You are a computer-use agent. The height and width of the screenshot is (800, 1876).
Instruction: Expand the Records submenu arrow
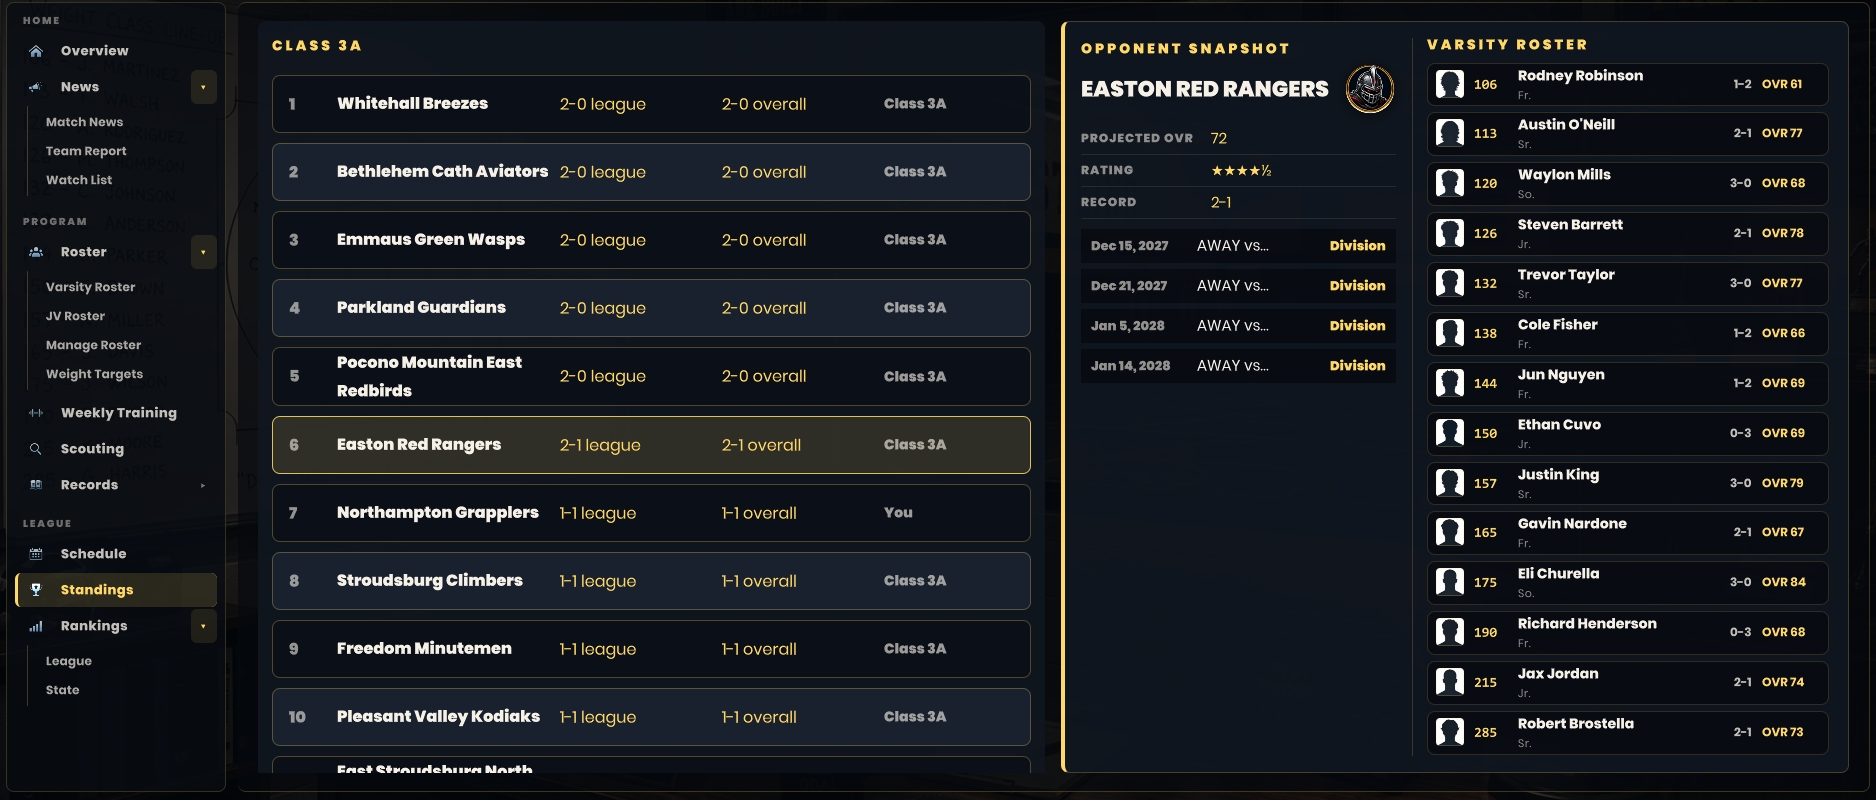point(203,485)
